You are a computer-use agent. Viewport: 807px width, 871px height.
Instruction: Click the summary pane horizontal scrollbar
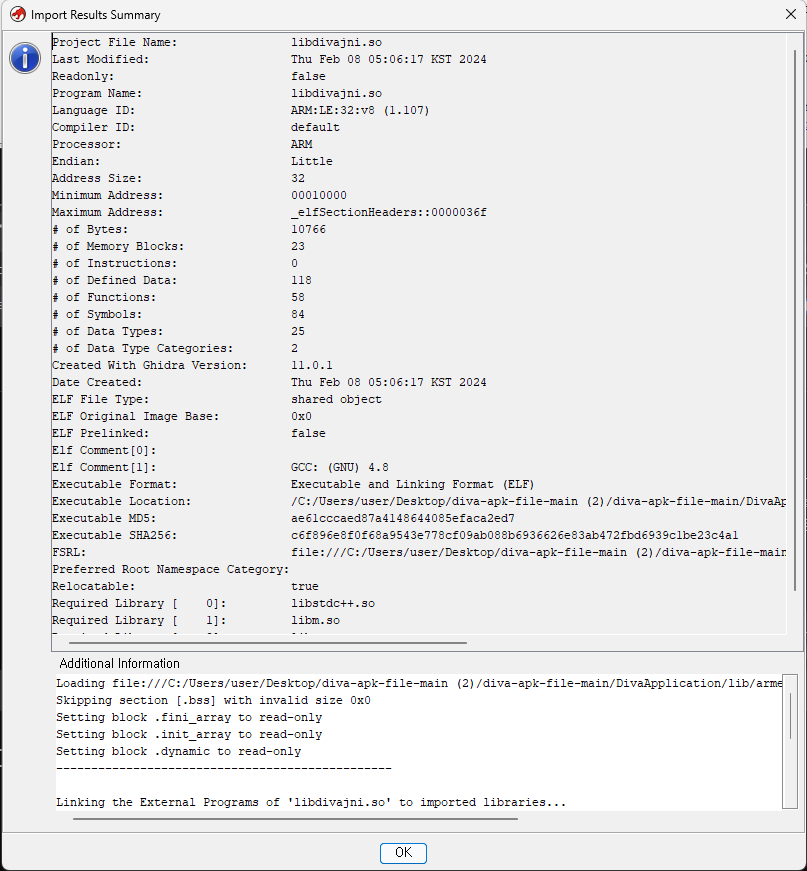click(x=268, y=642)
